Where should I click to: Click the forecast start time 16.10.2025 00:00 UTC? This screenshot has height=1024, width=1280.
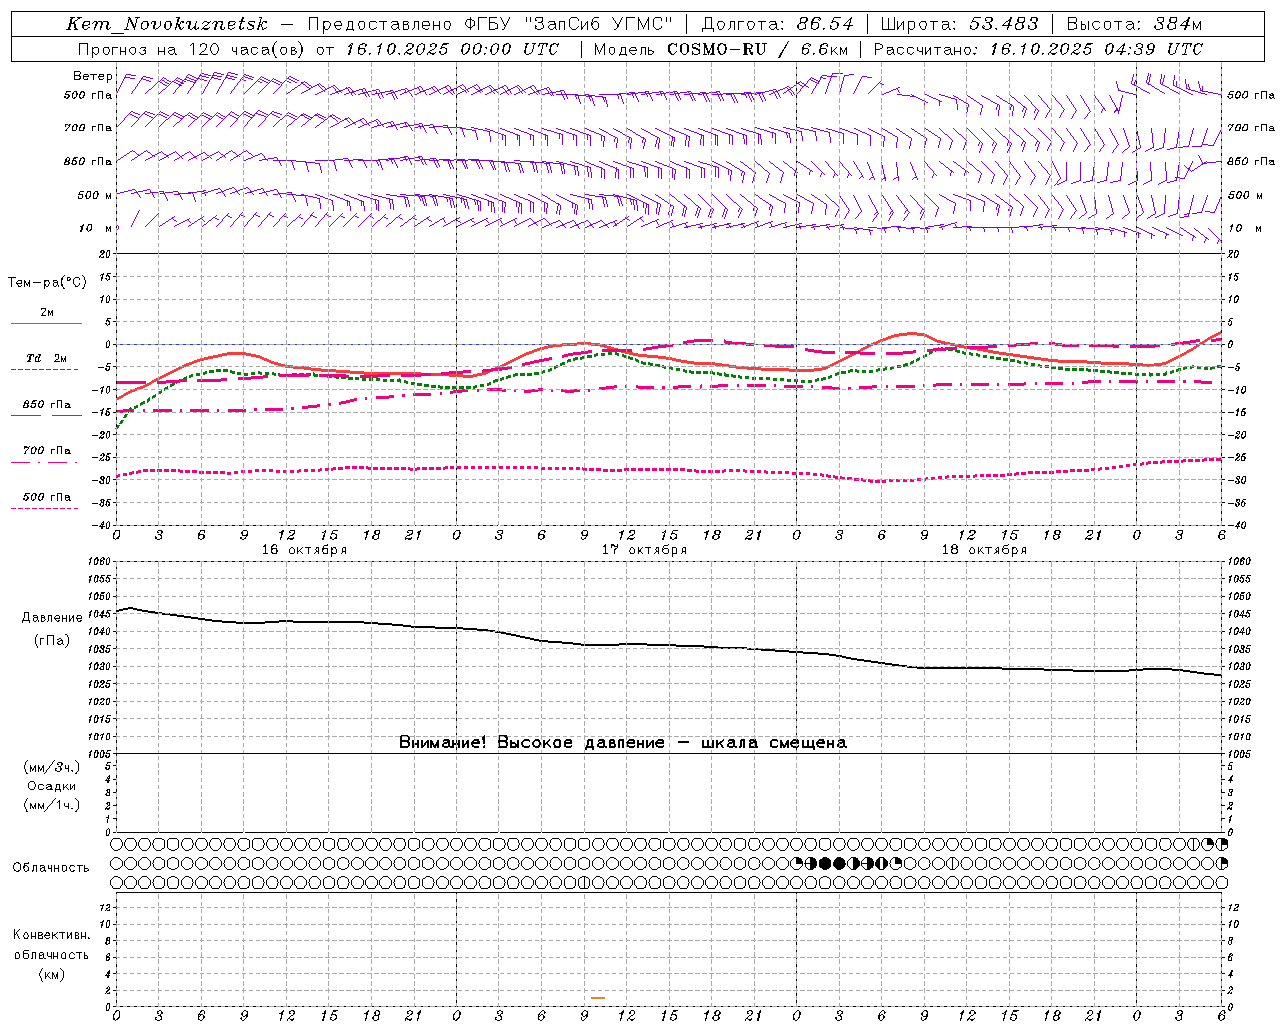(x=453, y=49)
